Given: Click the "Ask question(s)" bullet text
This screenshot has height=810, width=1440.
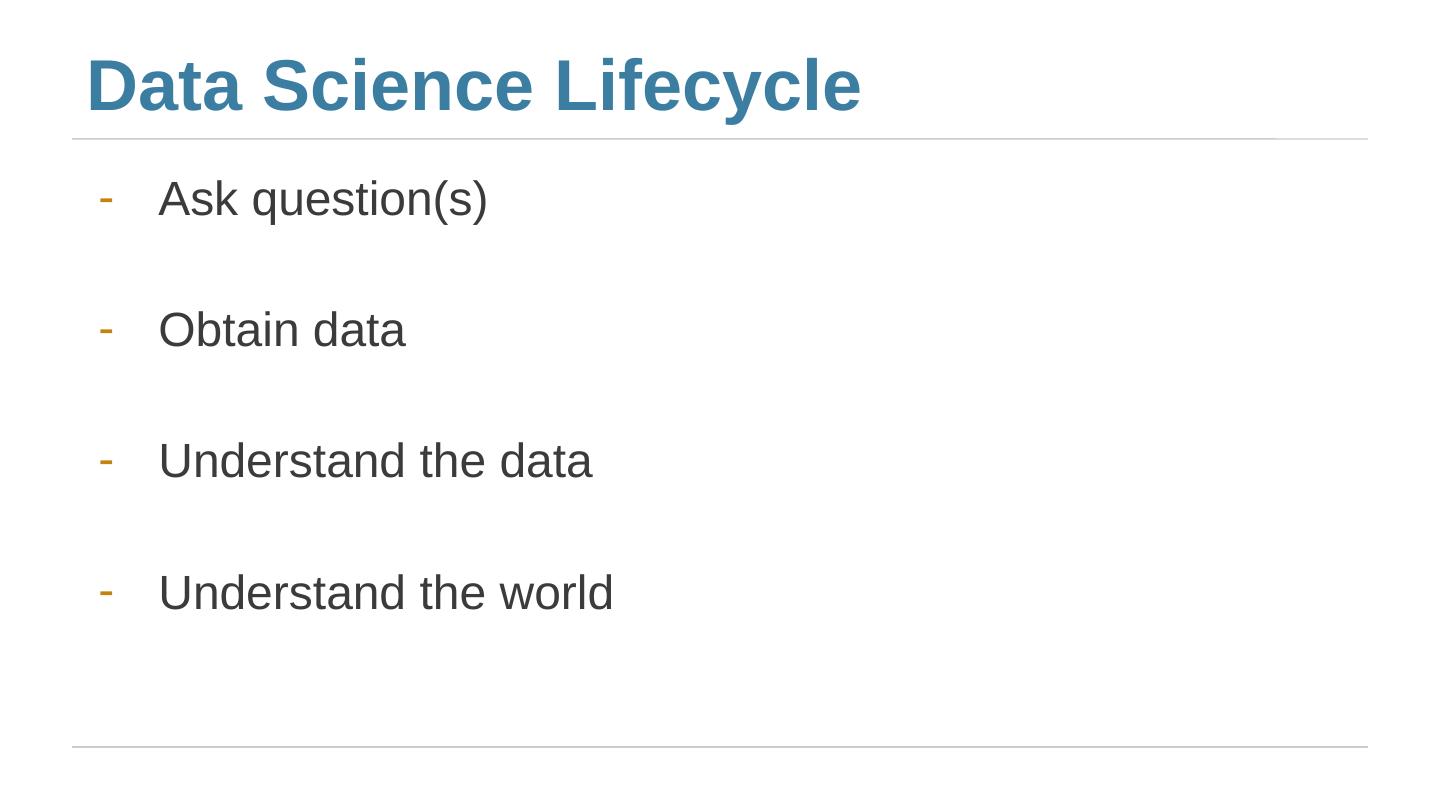Looking at the screenshot, I should tap(322, 199).
